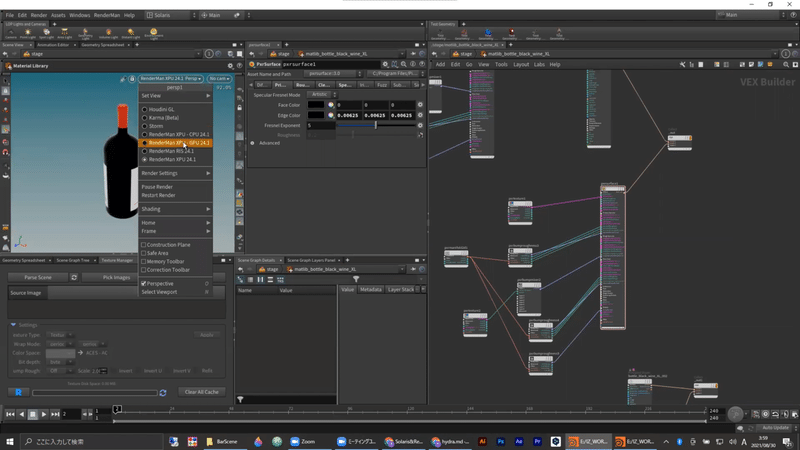This screenshot has width=800, height=450.
Task: Click the filter funnel in Scene Graph Details
Action: [356, 280]
